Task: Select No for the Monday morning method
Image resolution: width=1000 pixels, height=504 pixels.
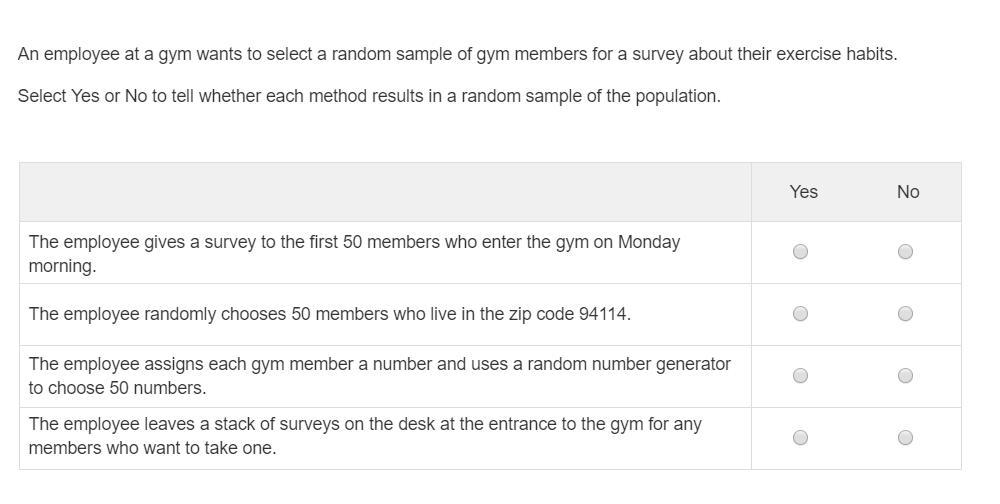Action: coord(905,252)
